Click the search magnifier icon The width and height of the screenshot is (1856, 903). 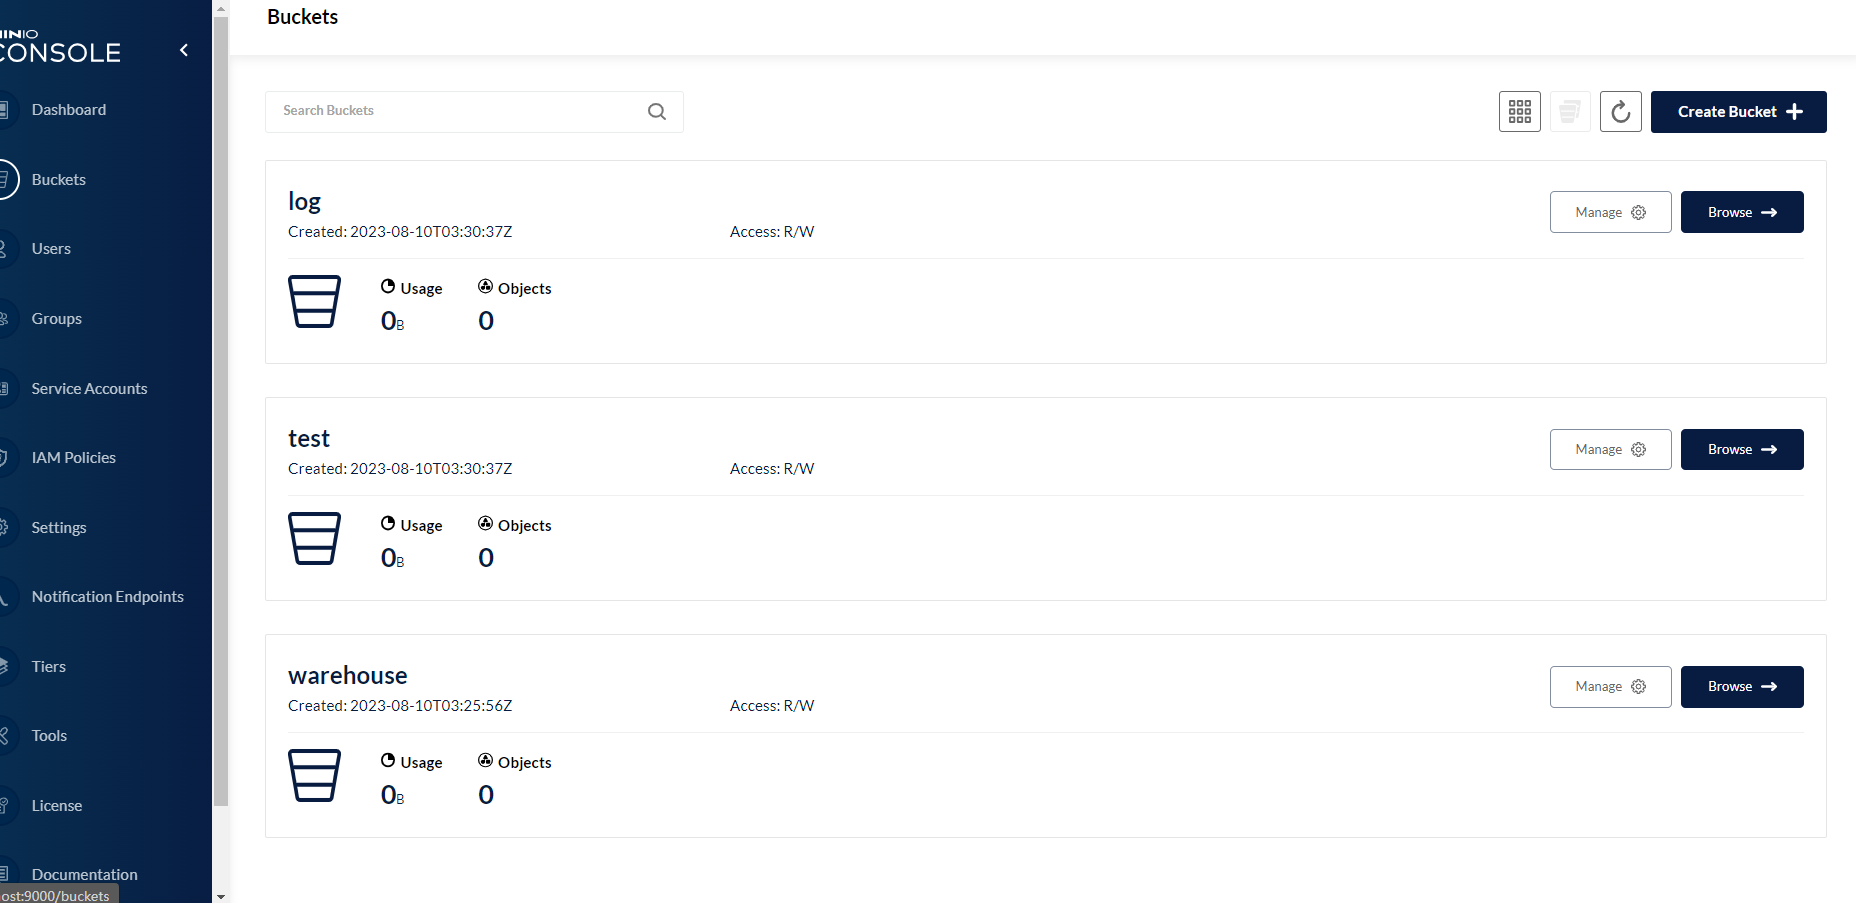(657, 112)
